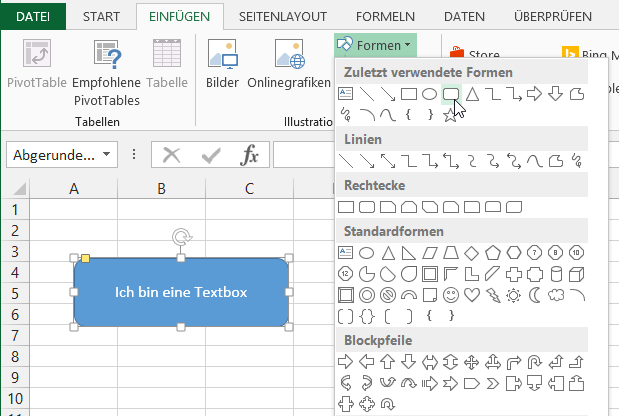
Task: Select column B header
Action: click(x=161, y=189)
